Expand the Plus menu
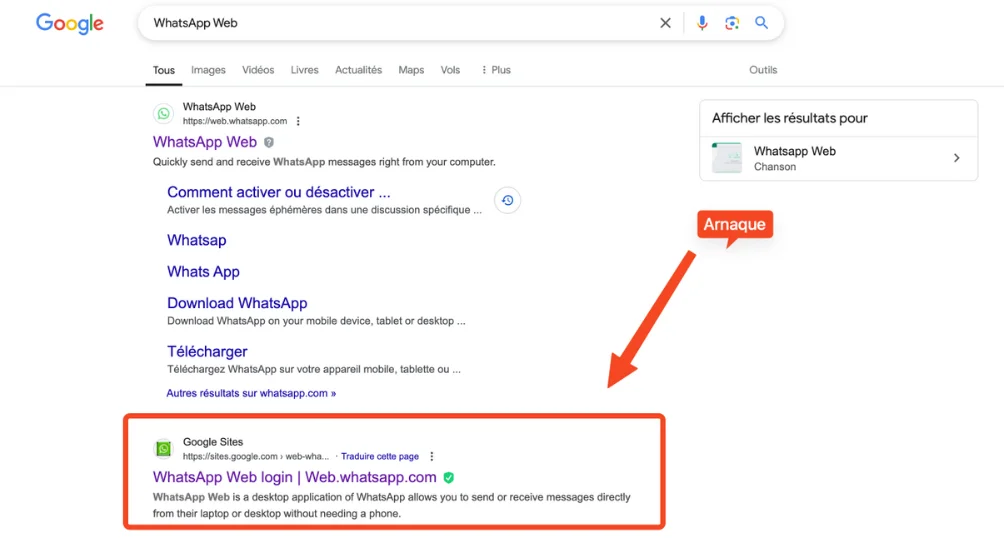This screenshot has height=543, width=1004. 496,70
